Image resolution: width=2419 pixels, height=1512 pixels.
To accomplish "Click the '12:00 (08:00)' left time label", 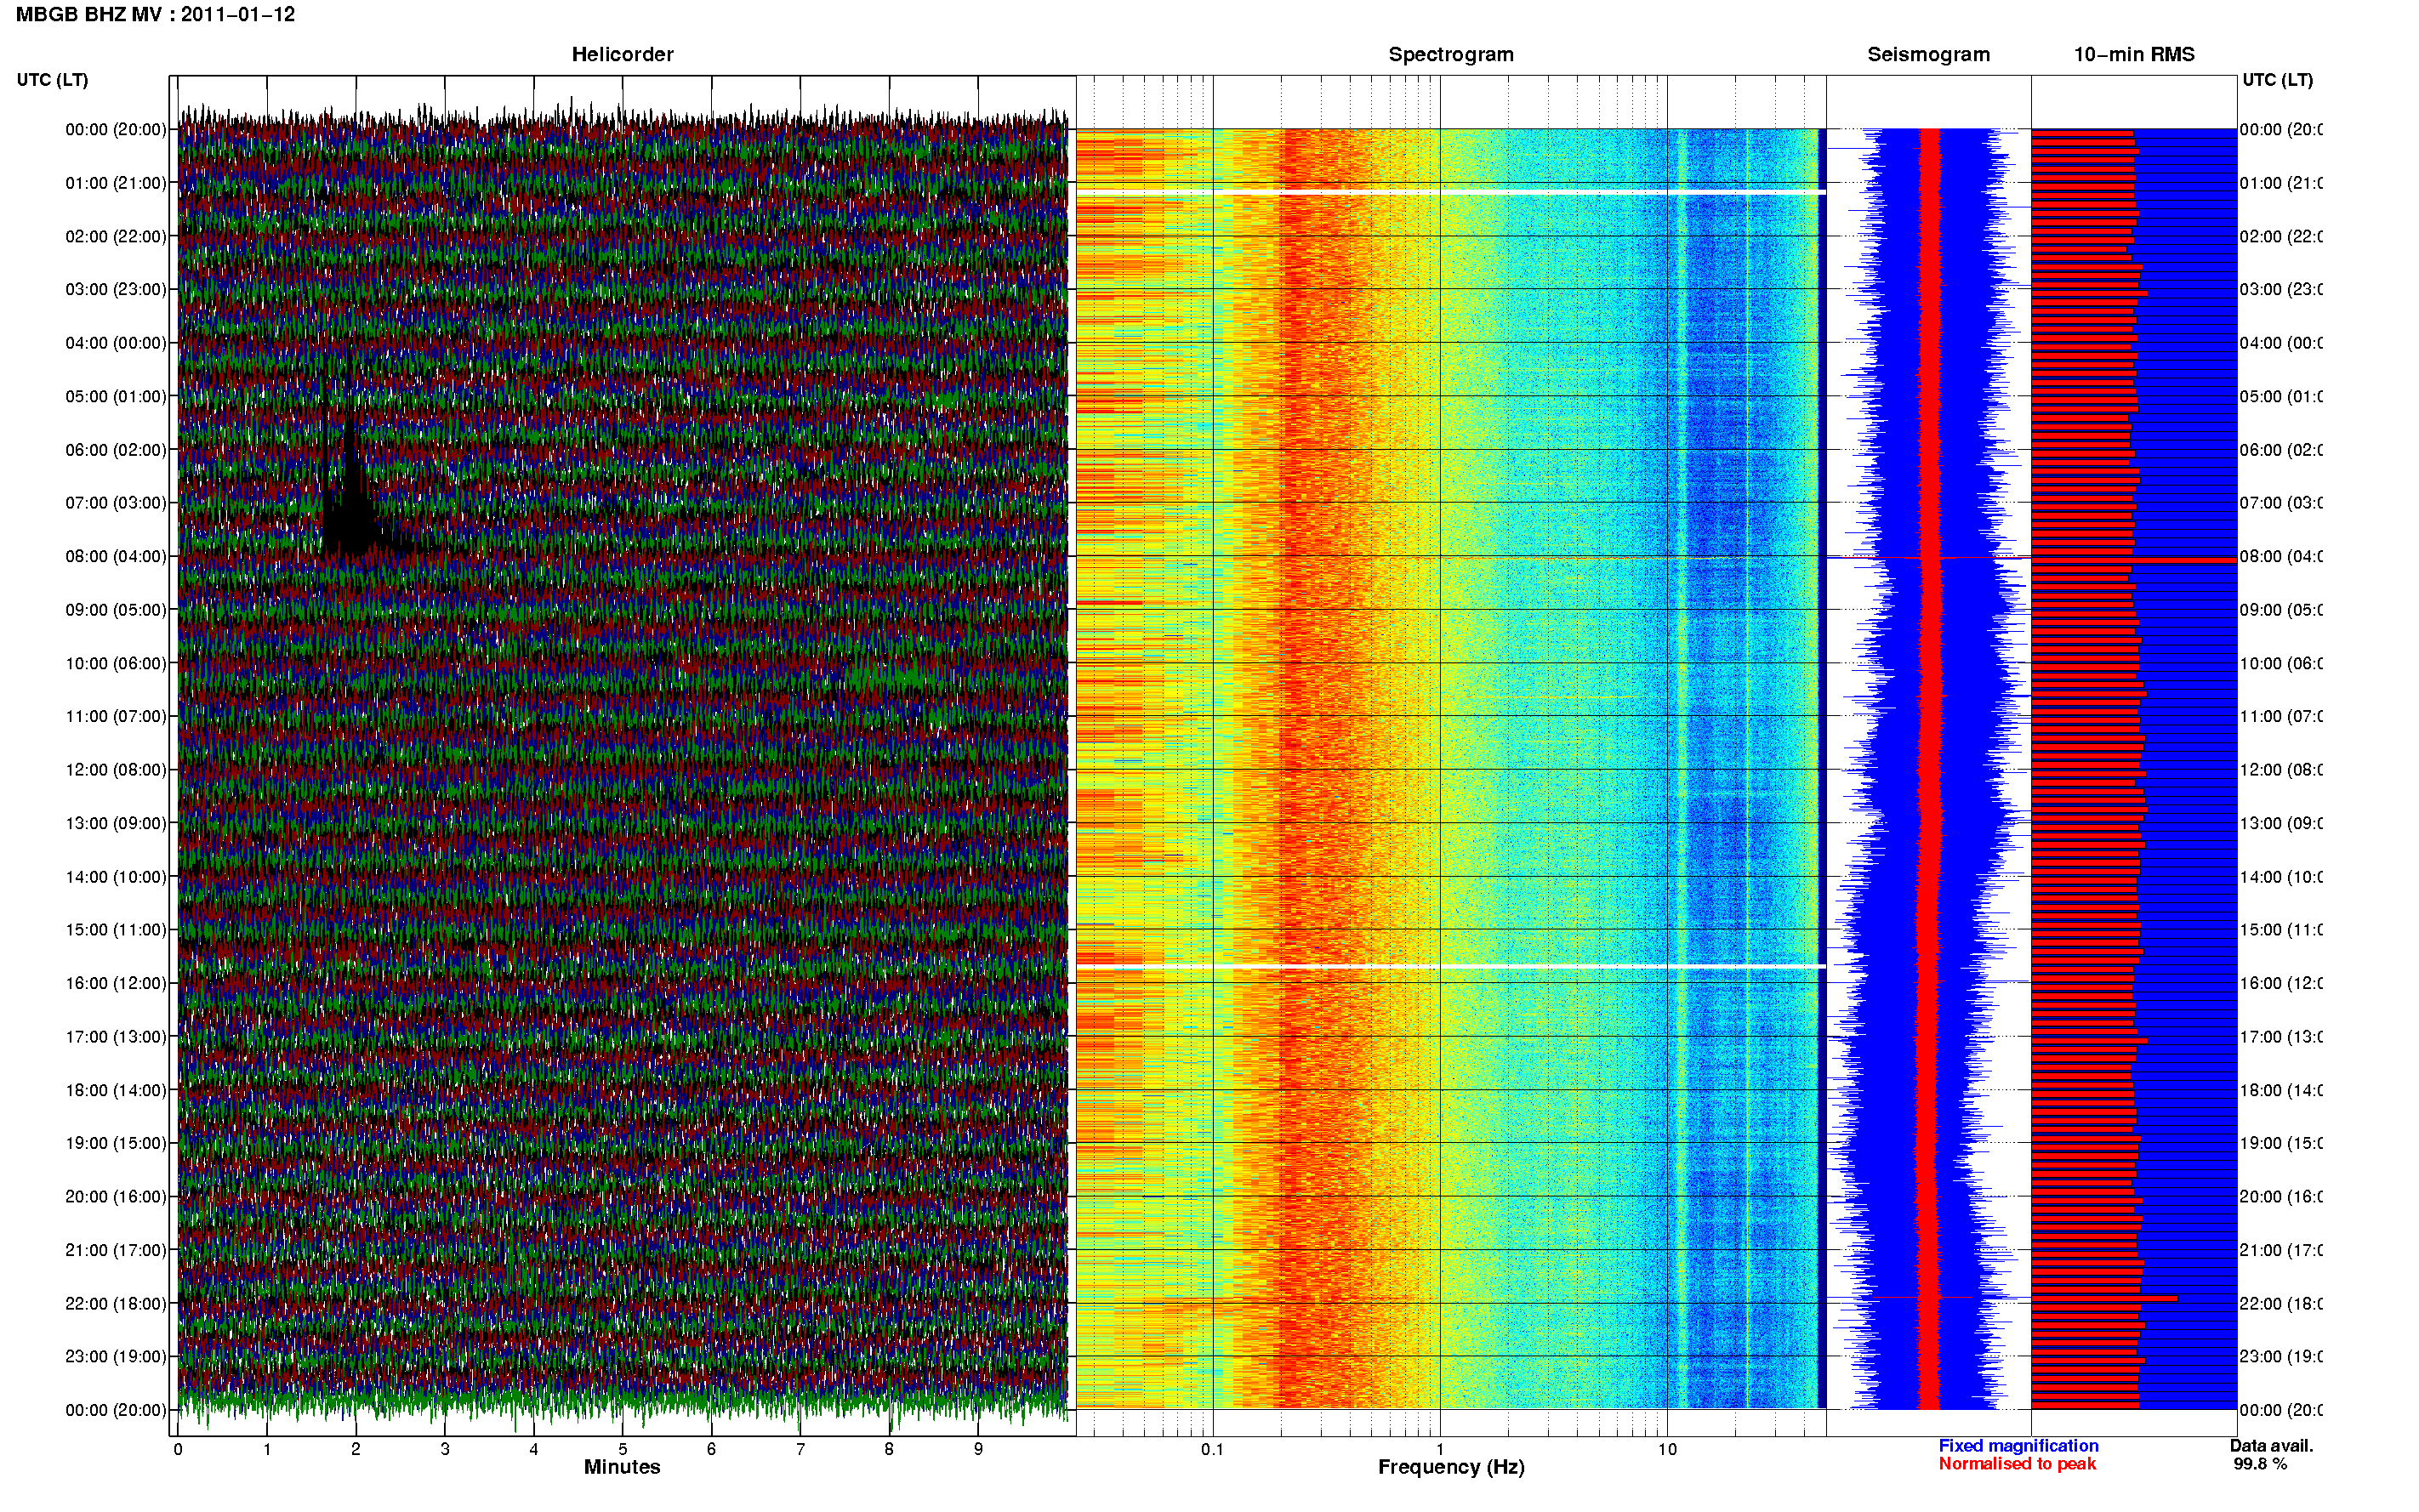I will [x=116, y=770].
